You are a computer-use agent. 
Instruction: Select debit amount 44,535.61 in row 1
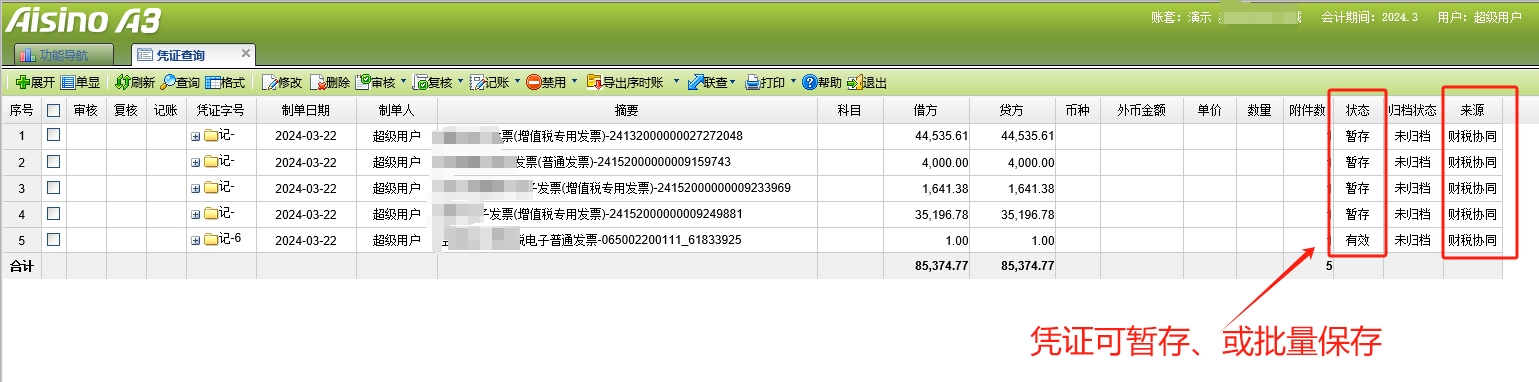coord(941,136)
